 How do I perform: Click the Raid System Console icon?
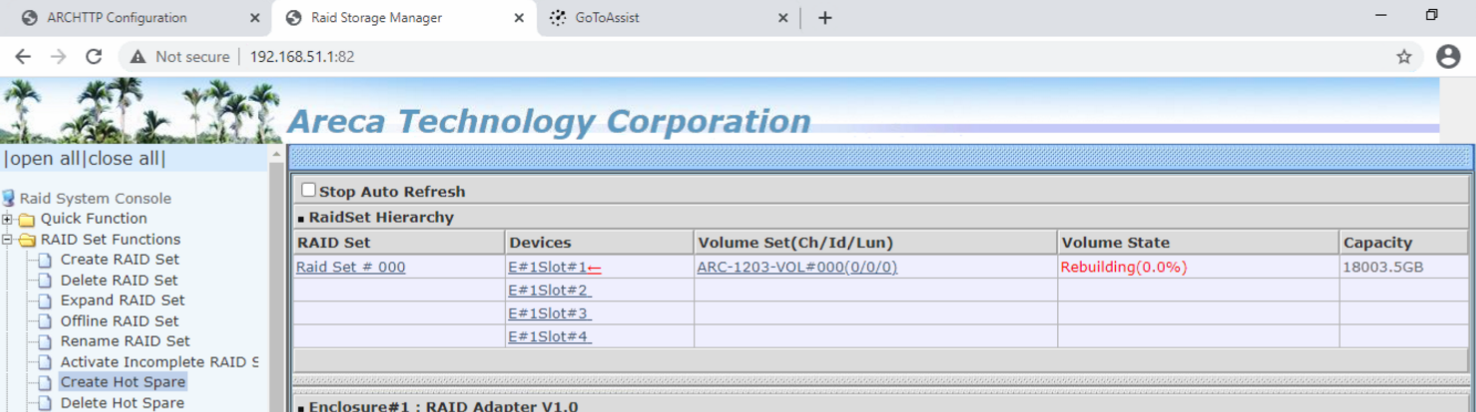pos(9,198)
